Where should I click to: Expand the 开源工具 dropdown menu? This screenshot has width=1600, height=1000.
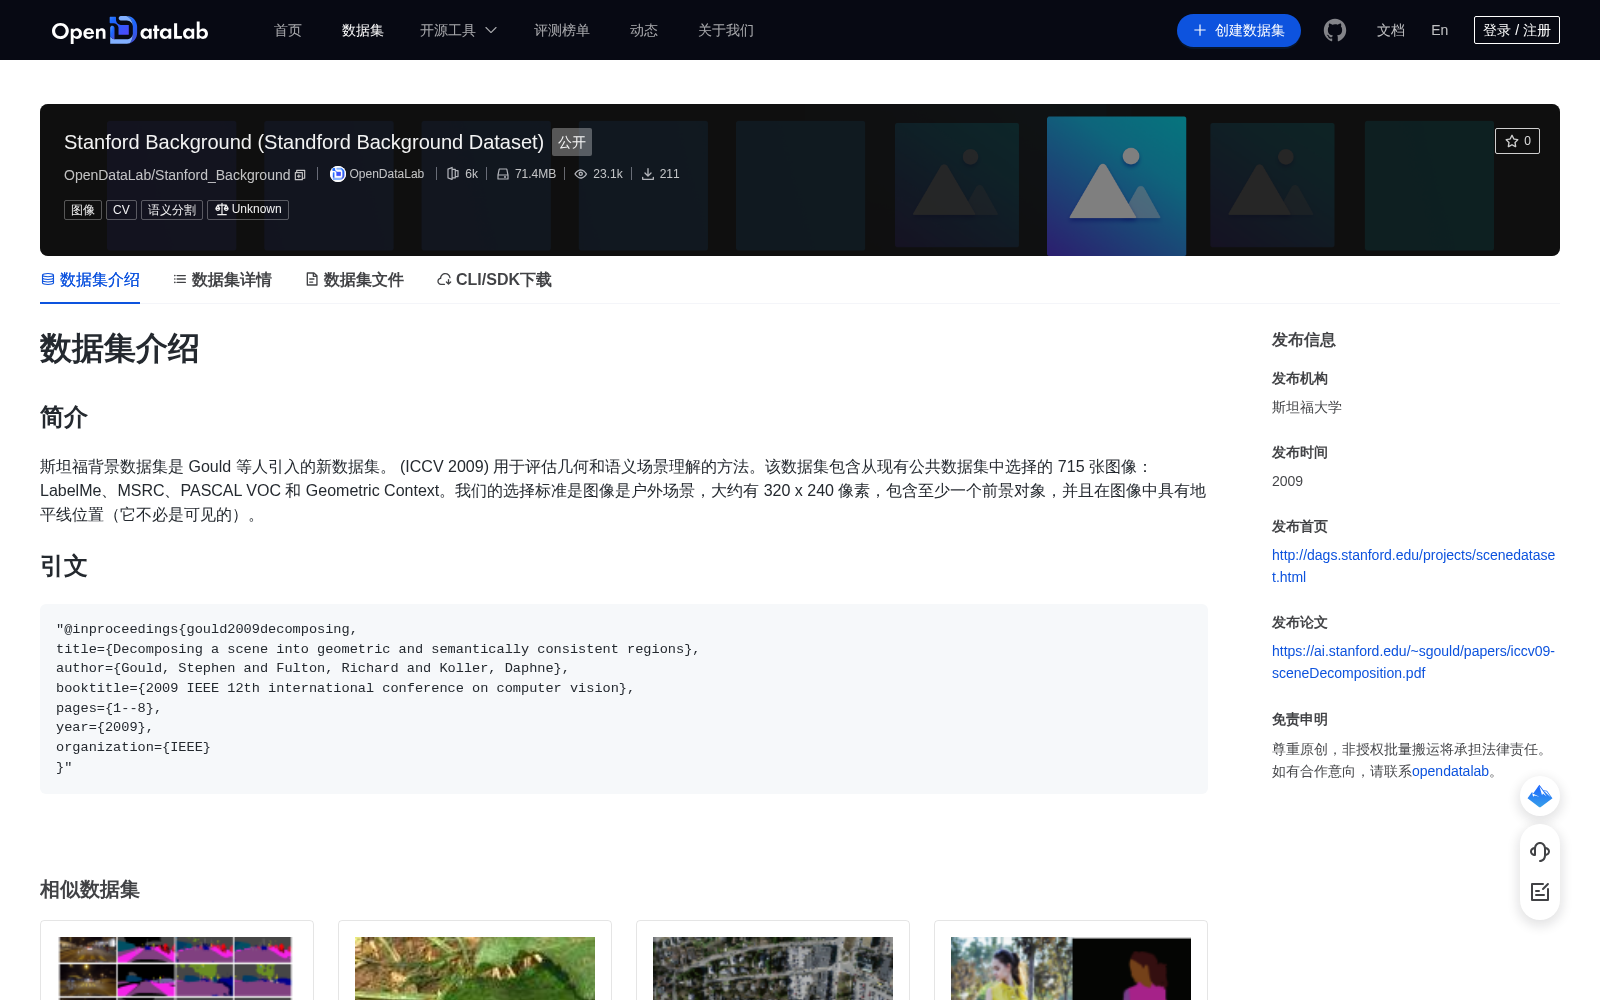click(x=458, y=30)
